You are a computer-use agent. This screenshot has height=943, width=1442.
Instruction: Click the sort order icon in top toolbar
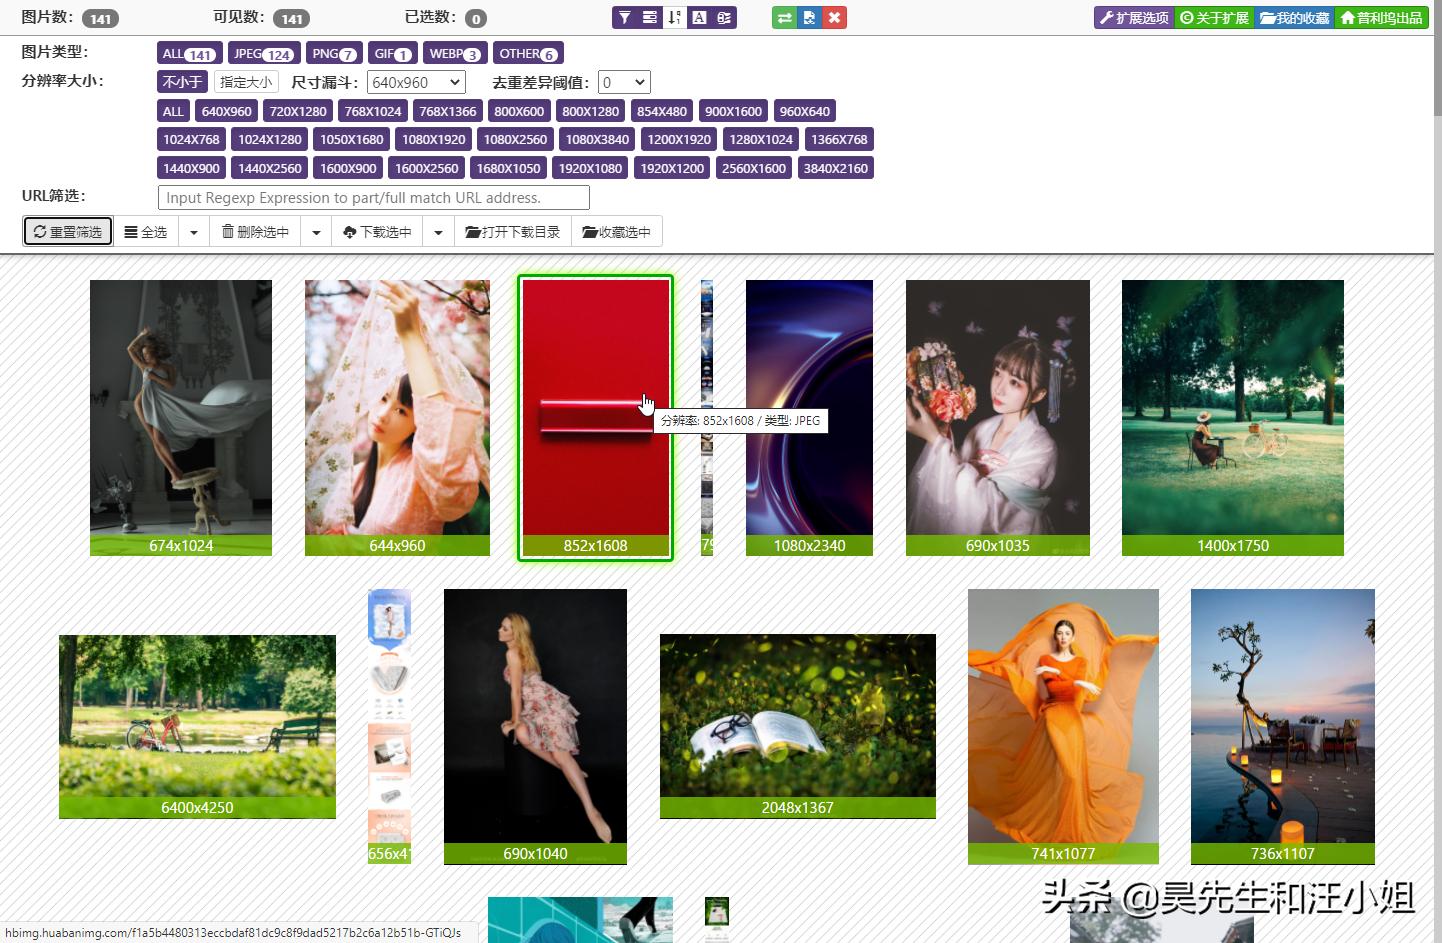675,17
